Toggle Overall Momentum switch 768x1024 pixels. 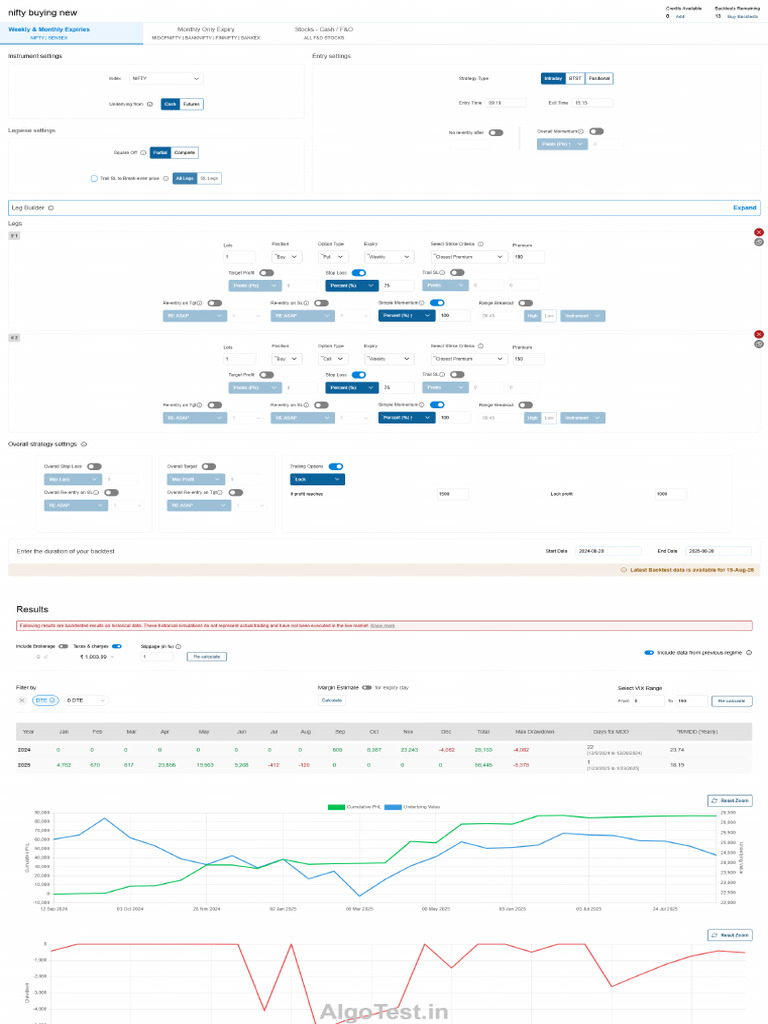[596, 131]
